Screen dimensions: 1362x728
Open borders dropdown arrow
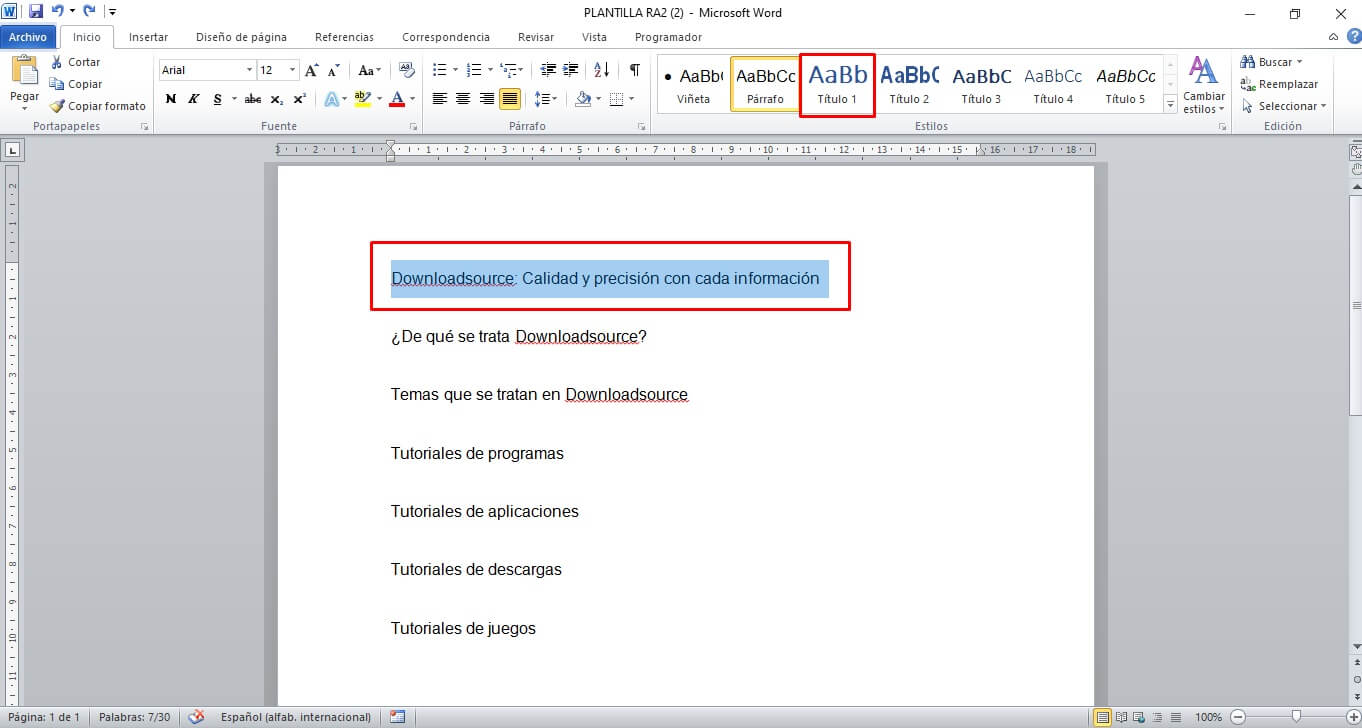631,99
